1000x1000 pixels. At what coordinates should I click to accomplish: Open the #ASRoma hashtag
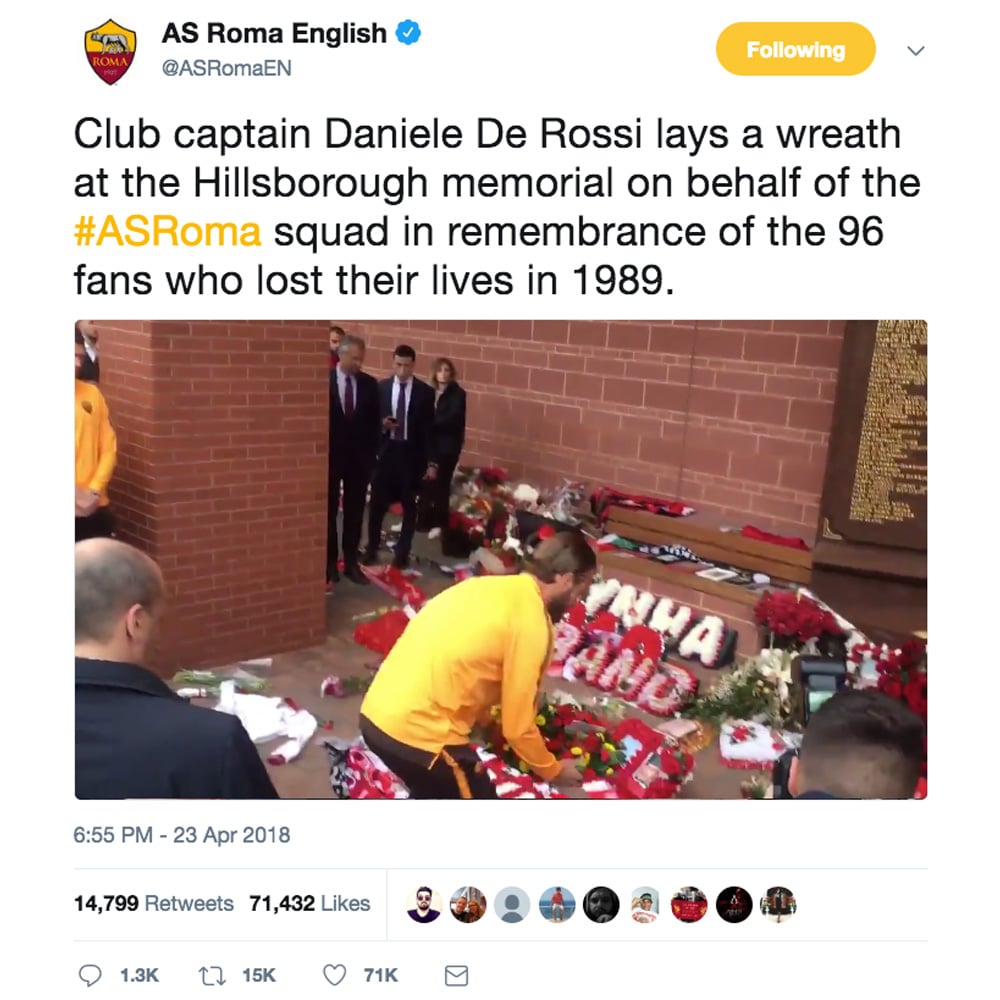click(168, 231)
